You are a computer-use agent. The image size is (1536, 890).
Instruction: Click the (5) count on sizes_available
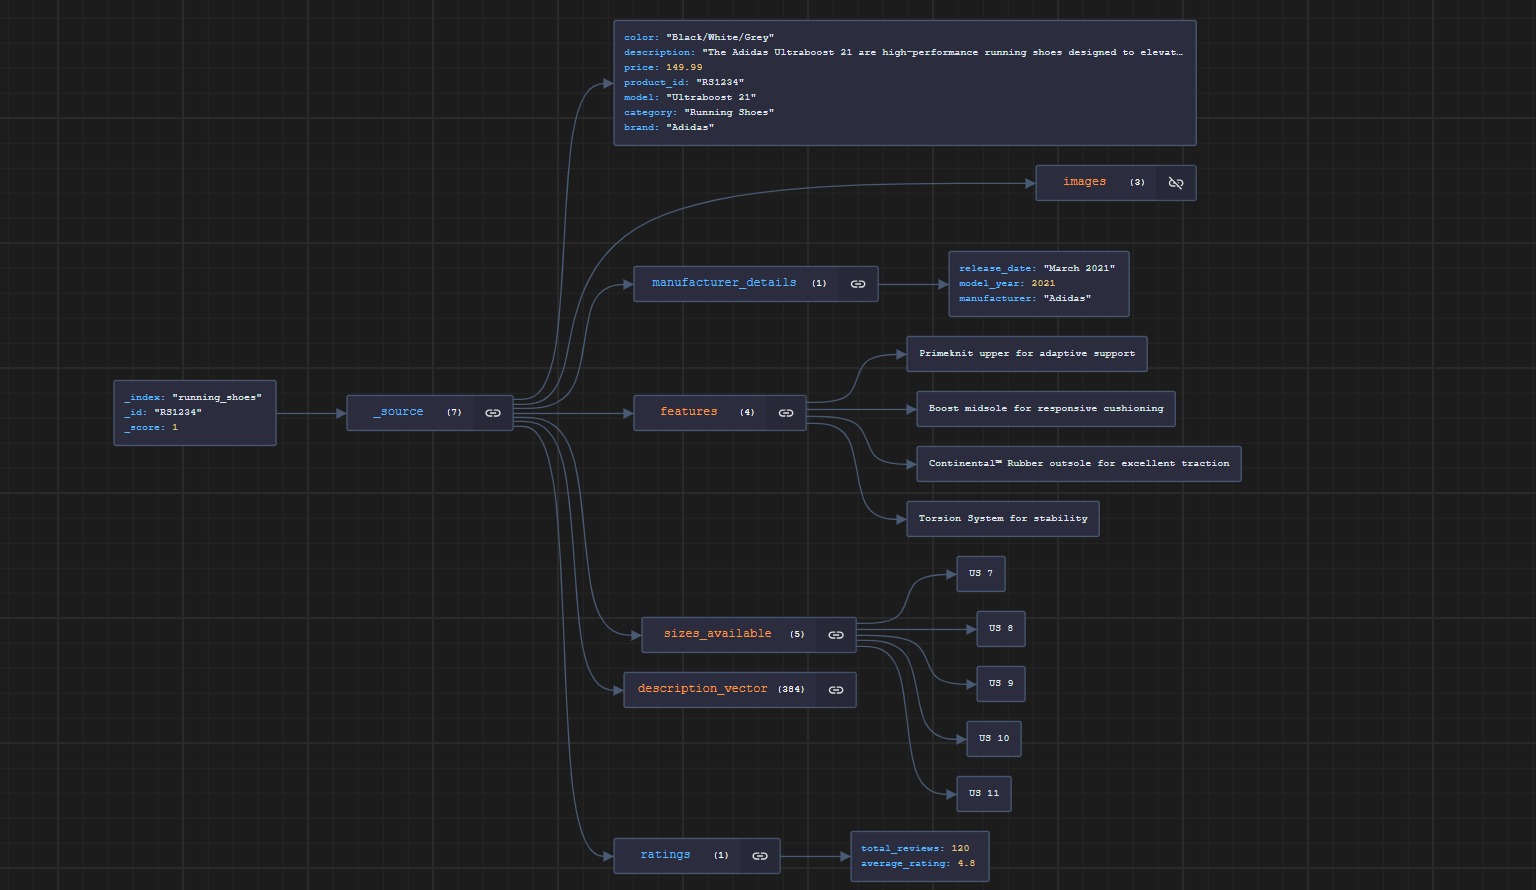(797, 634)
